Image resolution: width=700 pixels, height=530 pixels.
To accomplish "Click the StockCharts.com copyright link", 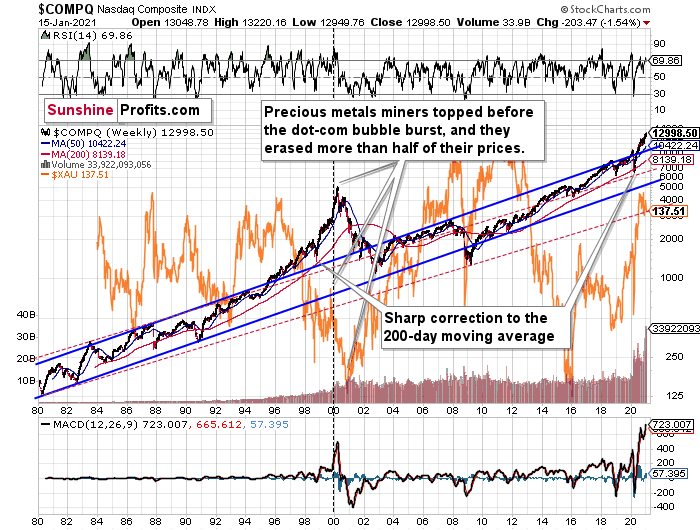I will click(605, 9).
